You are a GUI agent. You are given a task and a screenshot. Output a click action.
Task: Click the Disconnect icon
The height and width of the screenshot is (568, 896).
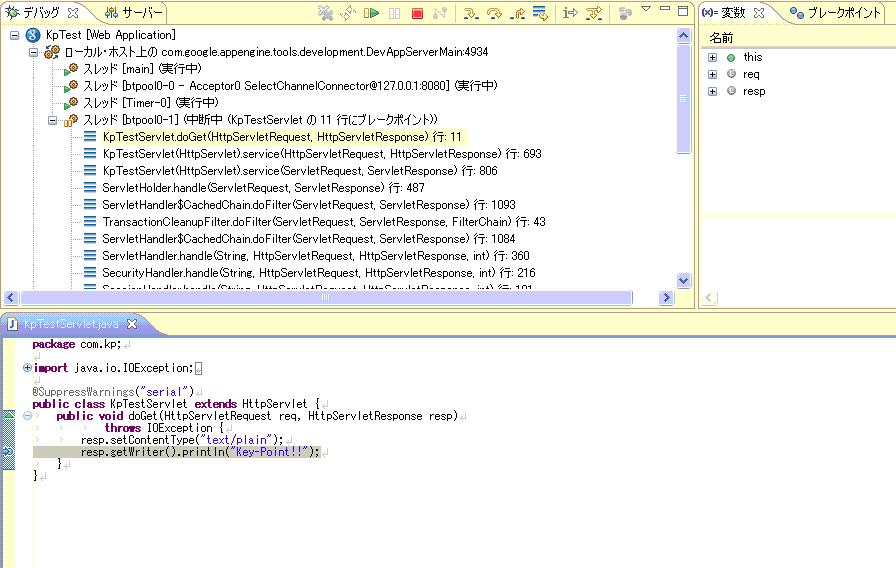tap(440, 13)
